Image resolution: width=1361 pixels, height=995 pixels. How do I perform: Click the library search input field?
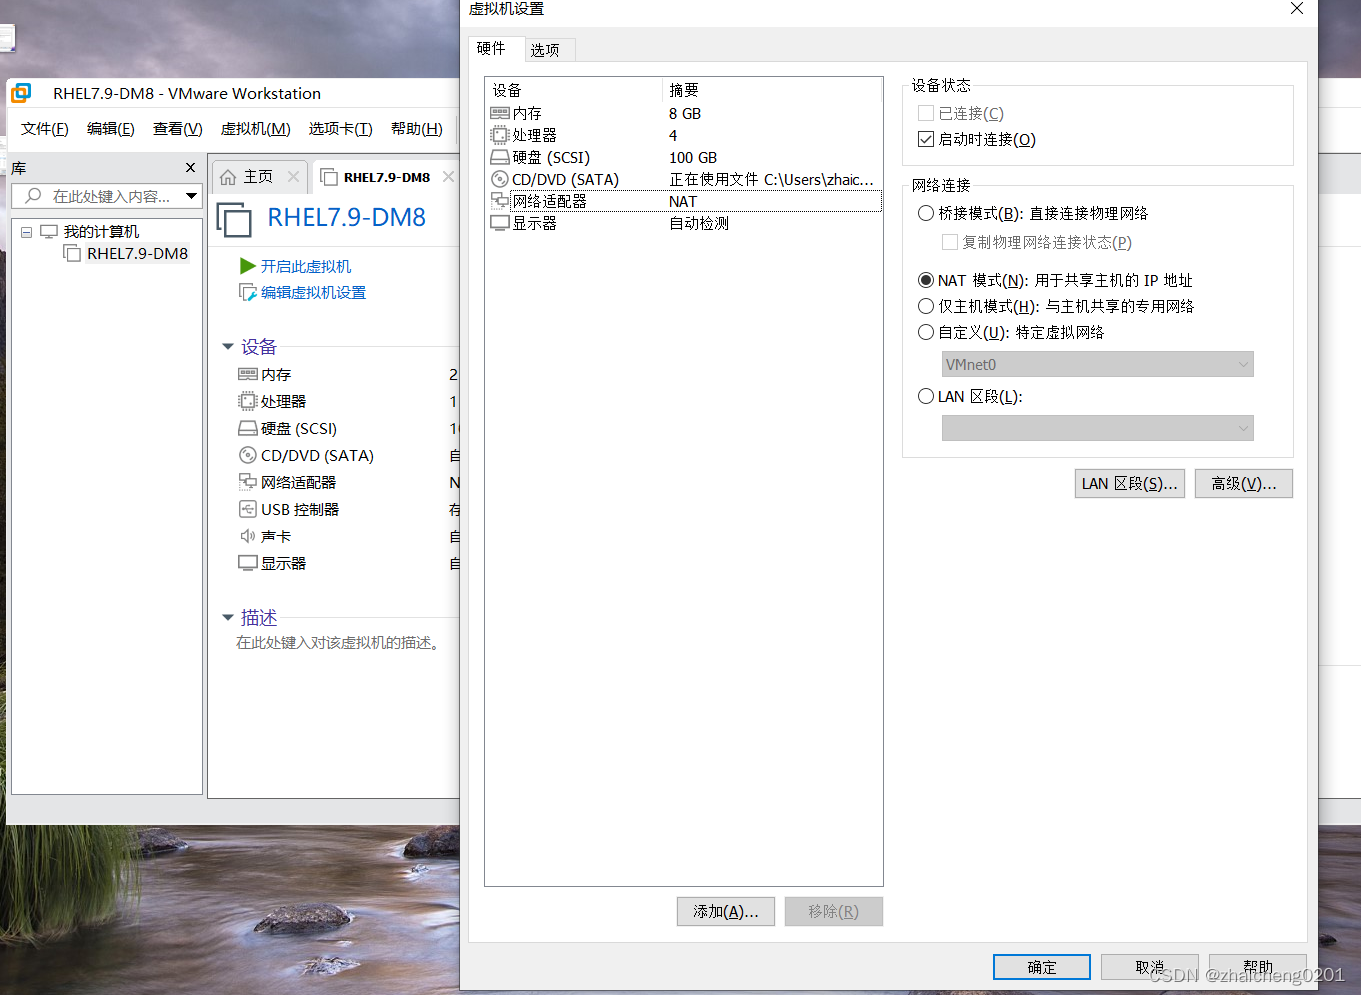click(x=107, y=196)
